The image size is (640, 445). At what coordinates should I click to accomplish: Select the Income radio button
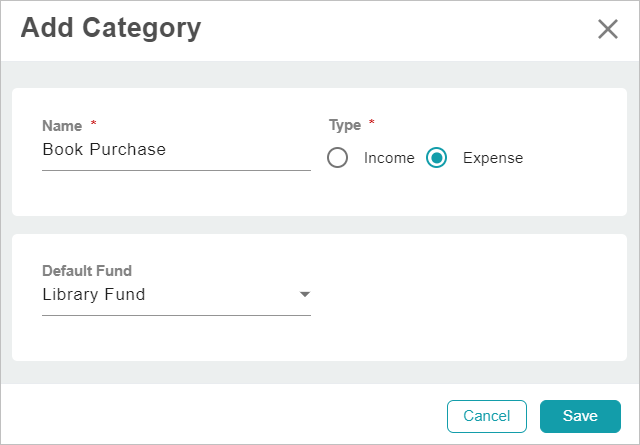[x=338, y=158]
